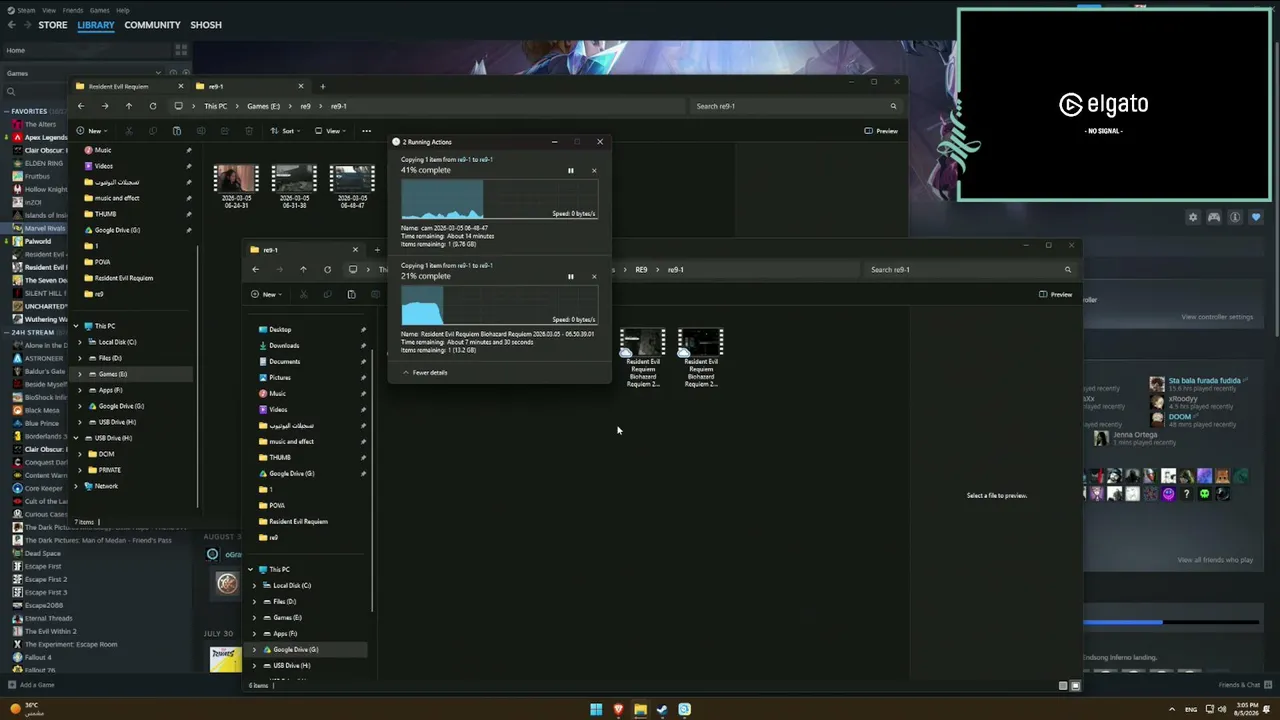Toggle the Preview pane in the front Explorer window

pos(1055,295)
